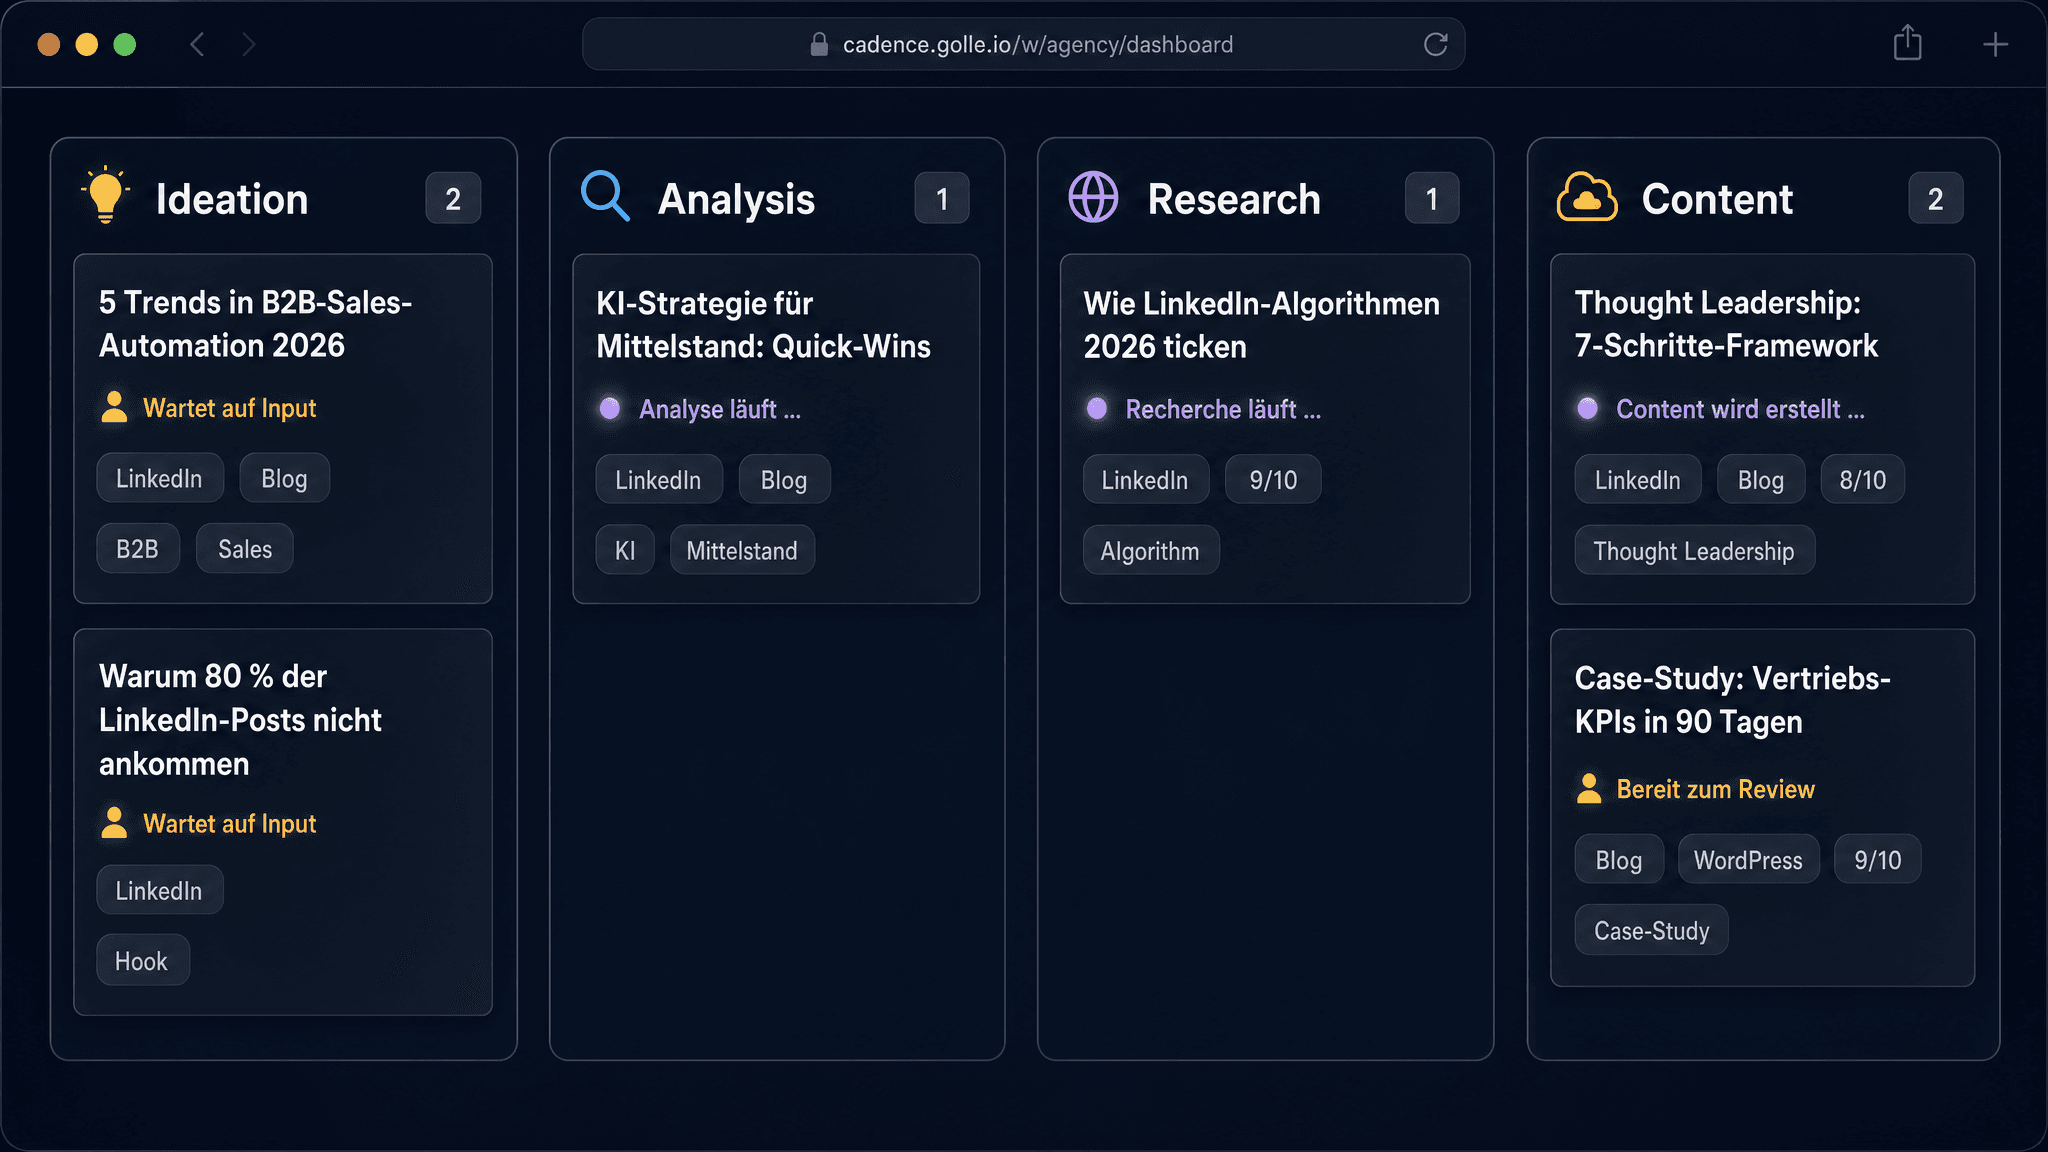Open card Case-Study: Vertriebs-KPIs in 90 Tagen
The width and height of the screenshot is (2048, 1152).
[1732, 700]
